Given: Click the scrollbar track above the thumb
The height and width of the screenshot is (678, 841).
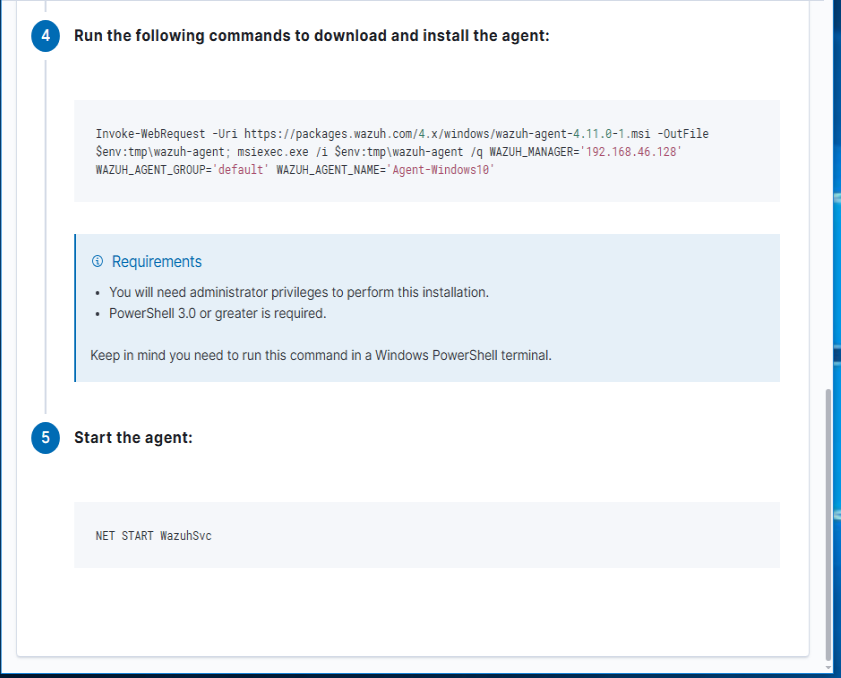Looking at the screenshot, I should (828, 200).
